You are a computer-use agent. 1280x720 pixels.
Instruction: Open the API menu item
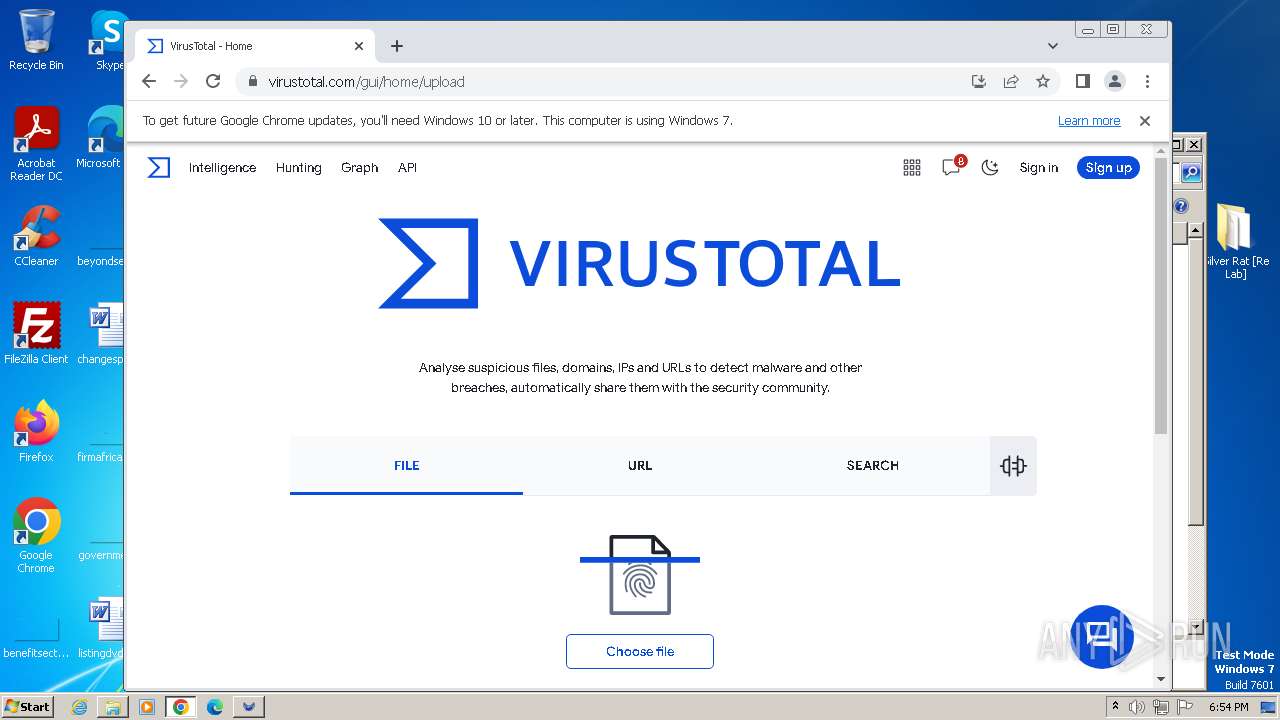coord(407,168)
